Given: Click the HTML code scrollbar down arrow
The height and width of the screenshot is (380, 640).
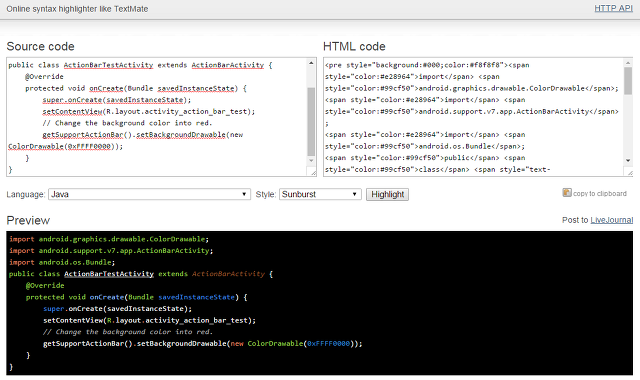Looking at the screenshot, I should [x=628, y=160].
